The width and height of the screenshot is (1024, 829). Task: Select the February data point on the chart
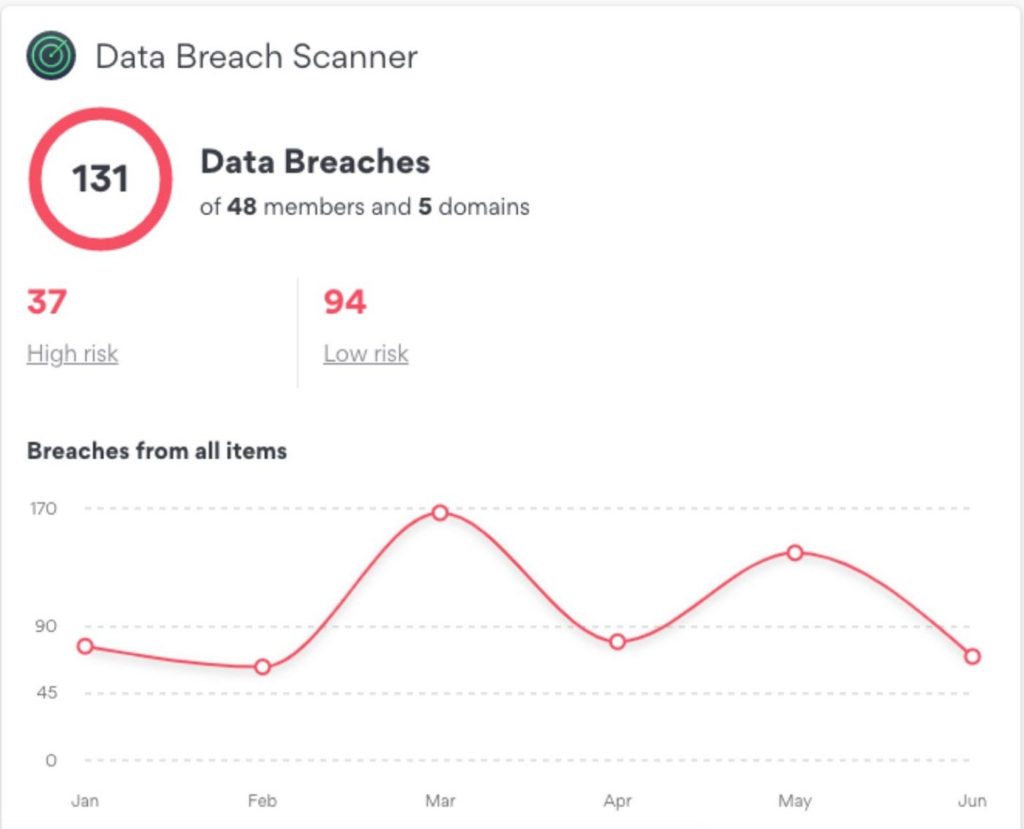coord(262,667)
